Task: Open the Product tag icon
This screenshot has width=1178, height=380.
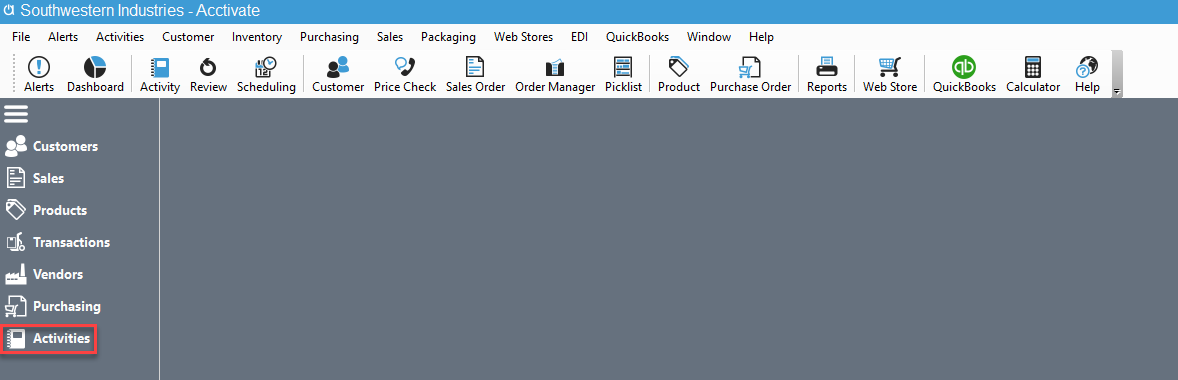Action: coord(679,74)
